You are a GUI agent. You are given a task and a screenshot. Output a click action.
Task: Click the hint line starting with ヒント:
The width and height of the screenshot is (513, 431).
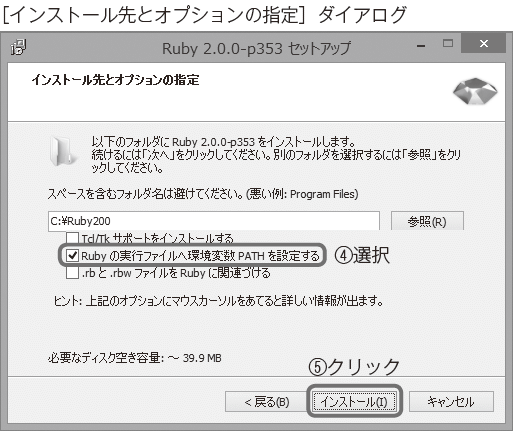218,301
